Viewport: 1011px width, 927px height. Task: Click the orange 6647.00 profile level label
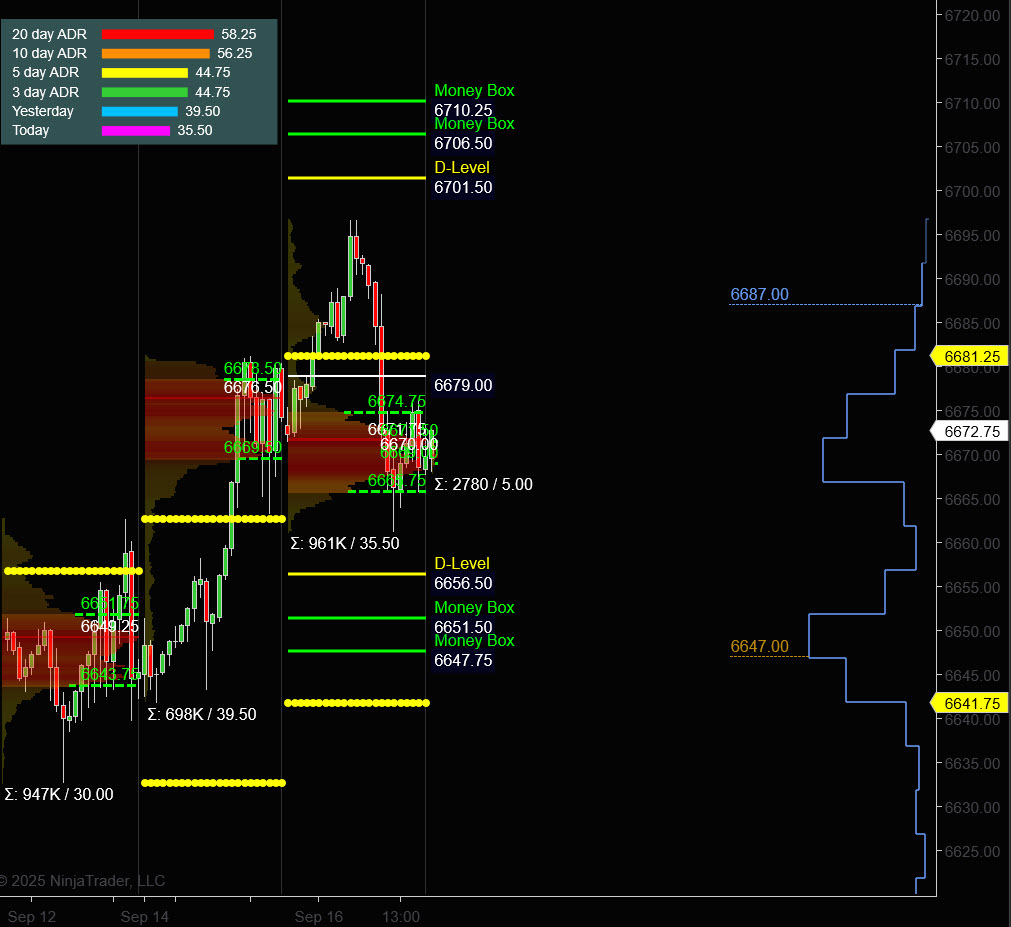coord(759,646)
